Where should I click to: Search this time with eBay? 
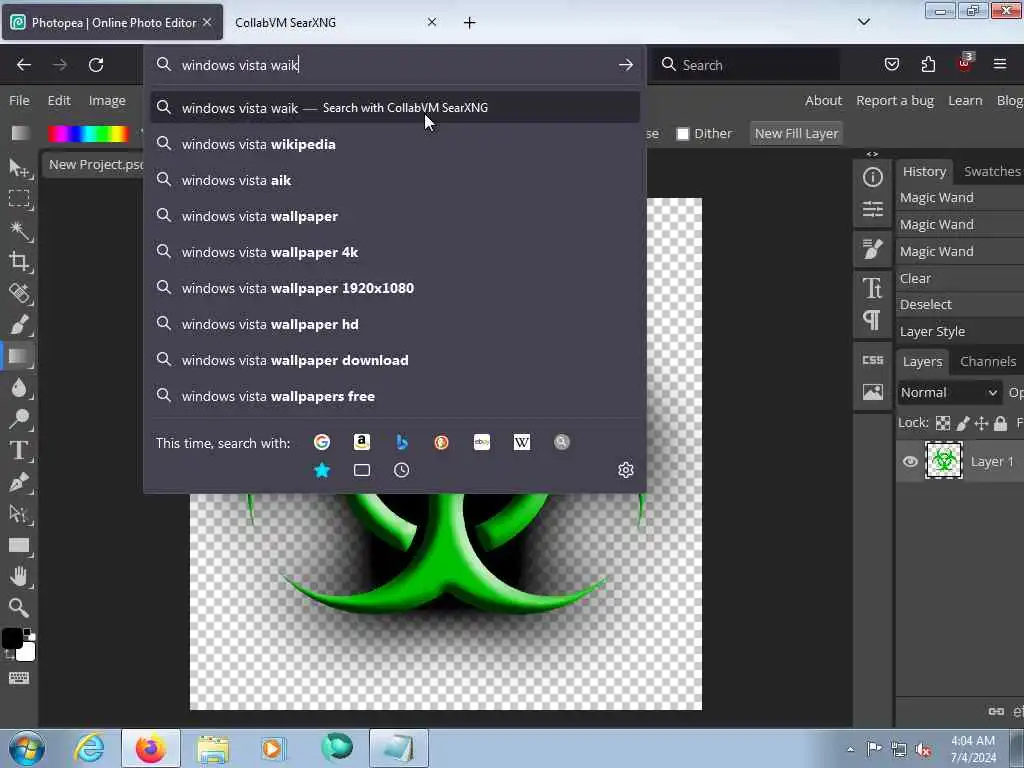point(482,442)
